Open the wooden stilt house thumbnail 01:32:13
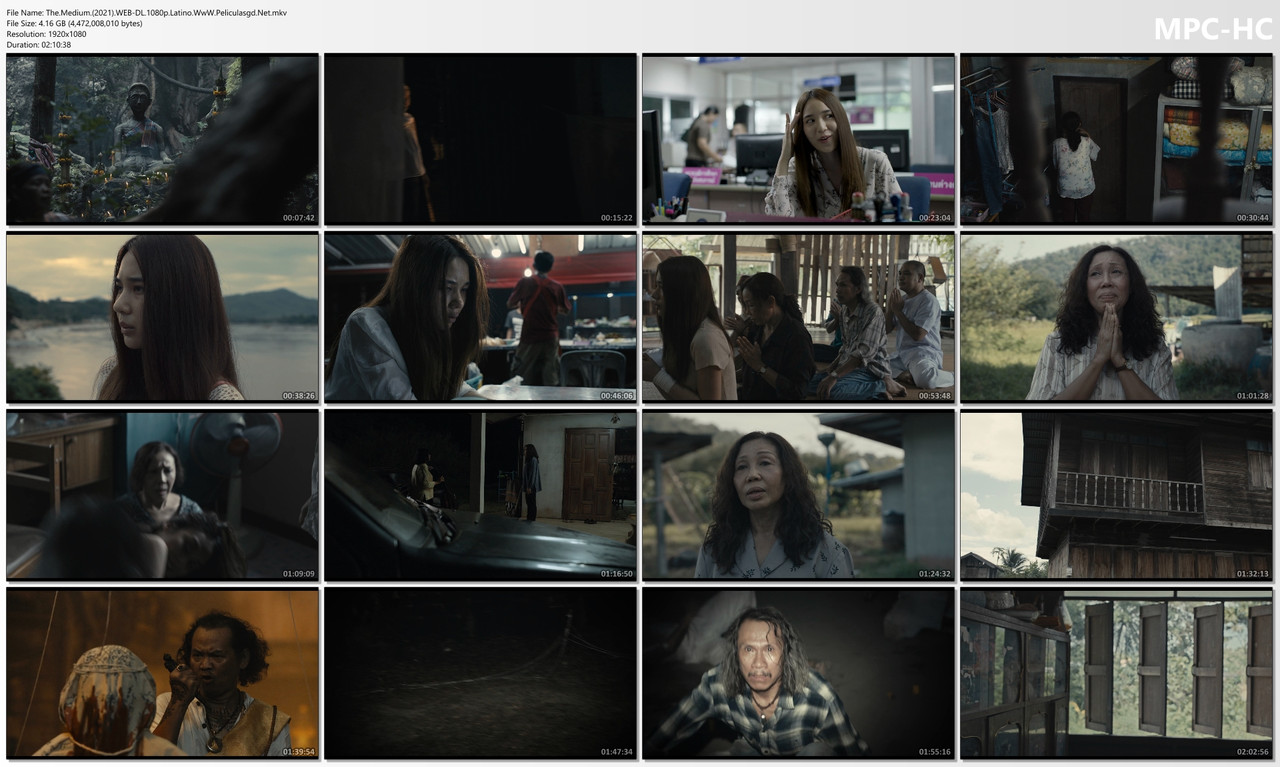 pos(1116,496)
